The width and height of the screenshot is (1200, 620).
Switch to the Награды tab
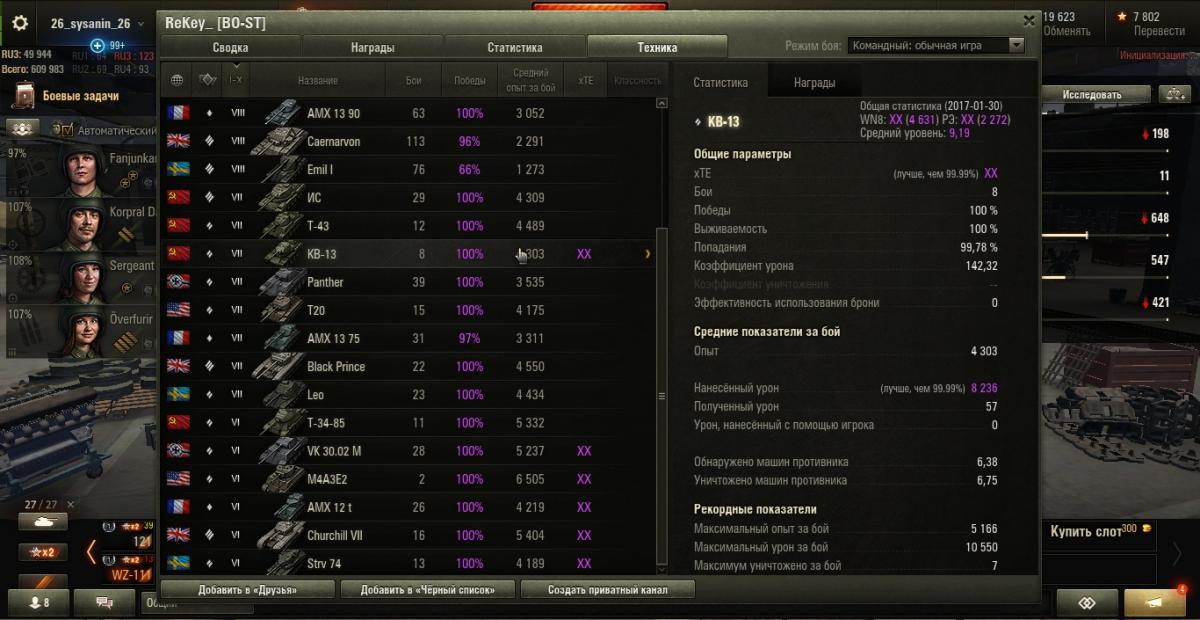pos(372,47)
